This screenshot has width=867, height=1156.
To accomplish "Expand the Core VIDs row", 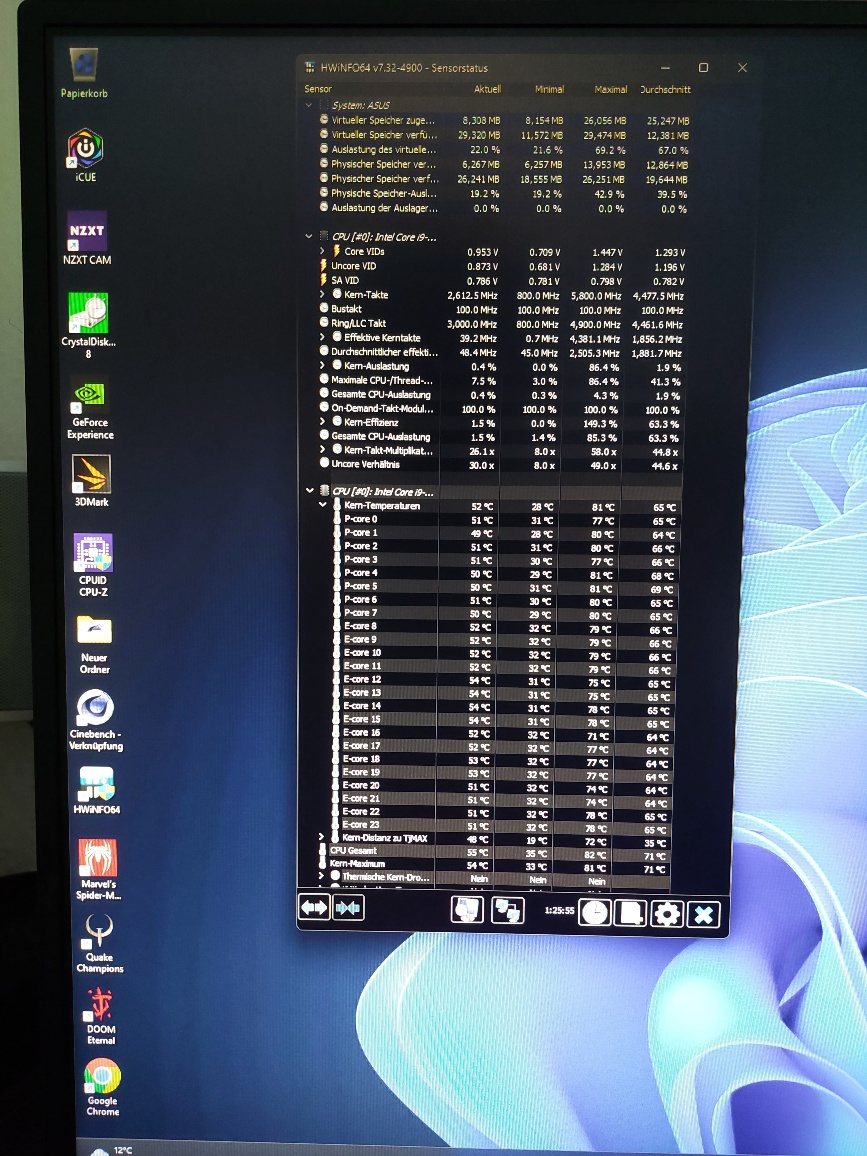I will (x=322, y=251).
